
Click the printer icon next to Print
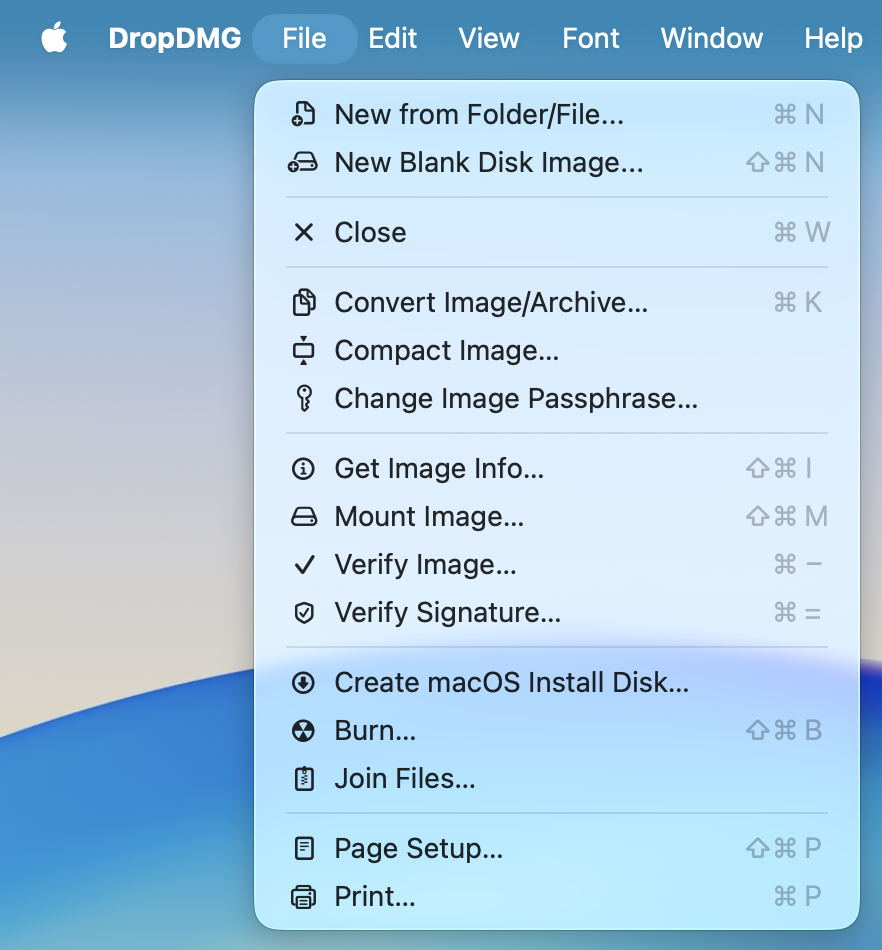(x=304, y=896)
